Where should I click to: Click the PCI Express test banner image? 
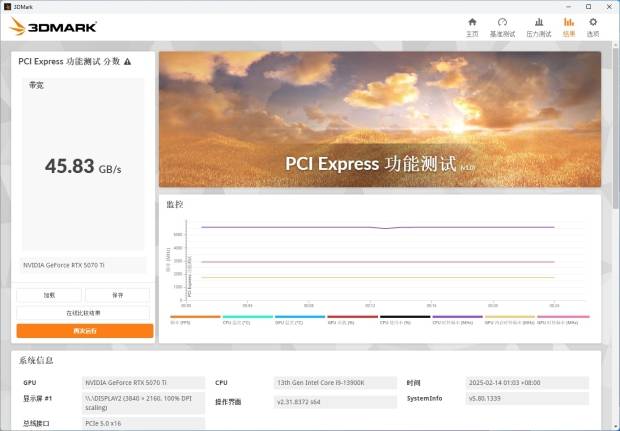380,119
